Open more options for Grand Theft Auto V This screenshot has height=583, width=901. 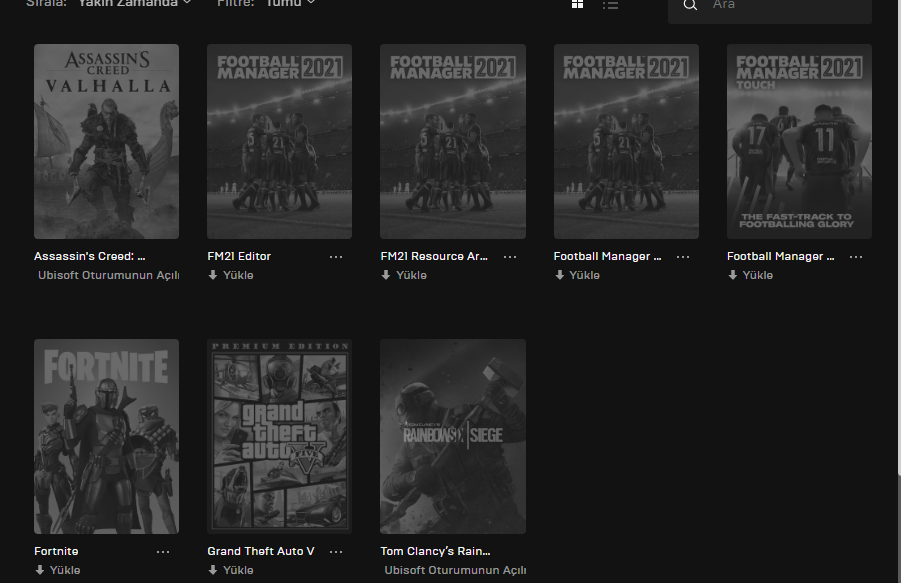pyautogui.click(x=336, y=552)
